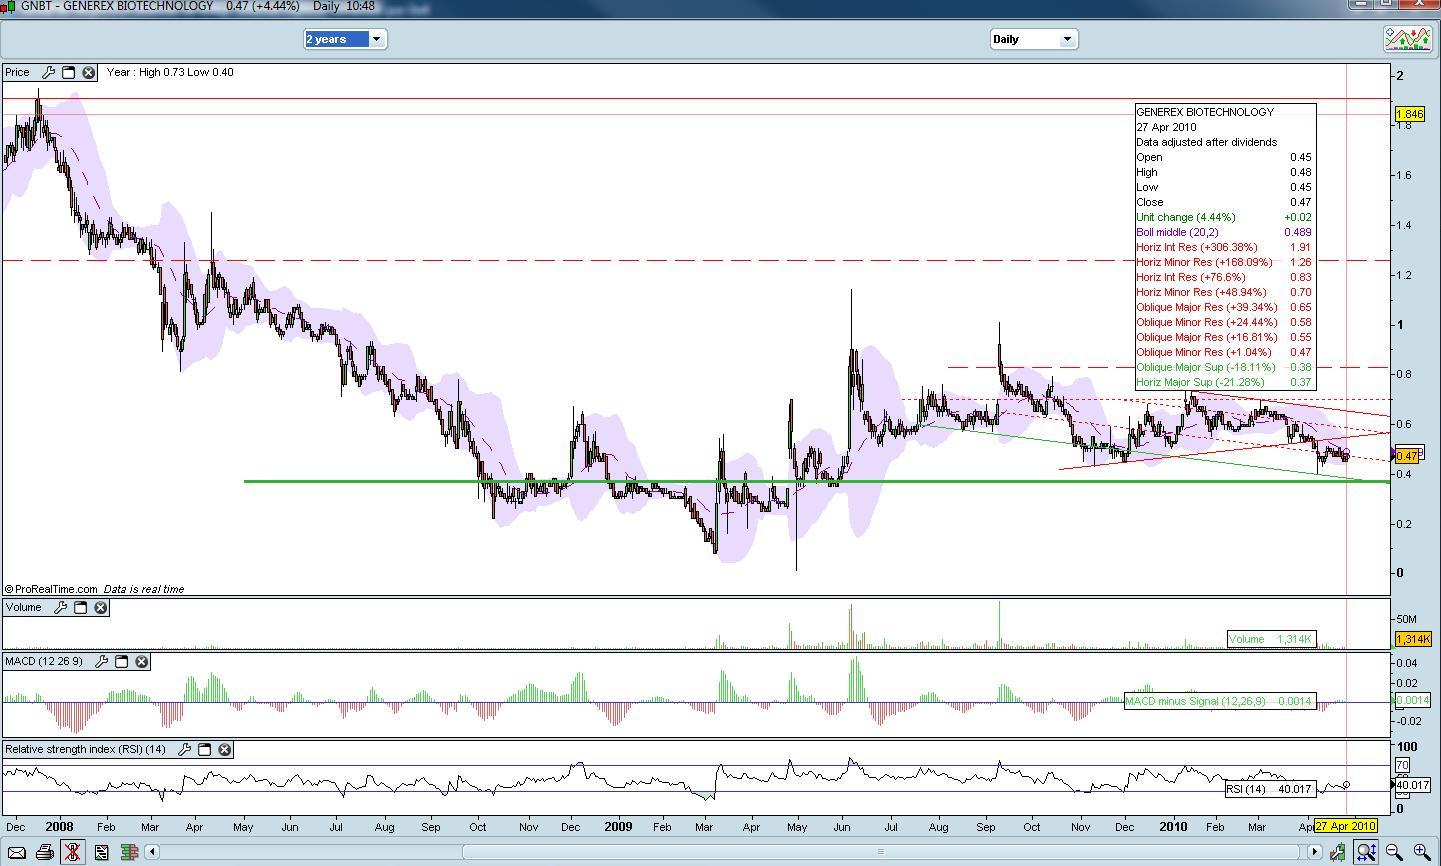Open the 2 years period dropdown

click(345, 39)
